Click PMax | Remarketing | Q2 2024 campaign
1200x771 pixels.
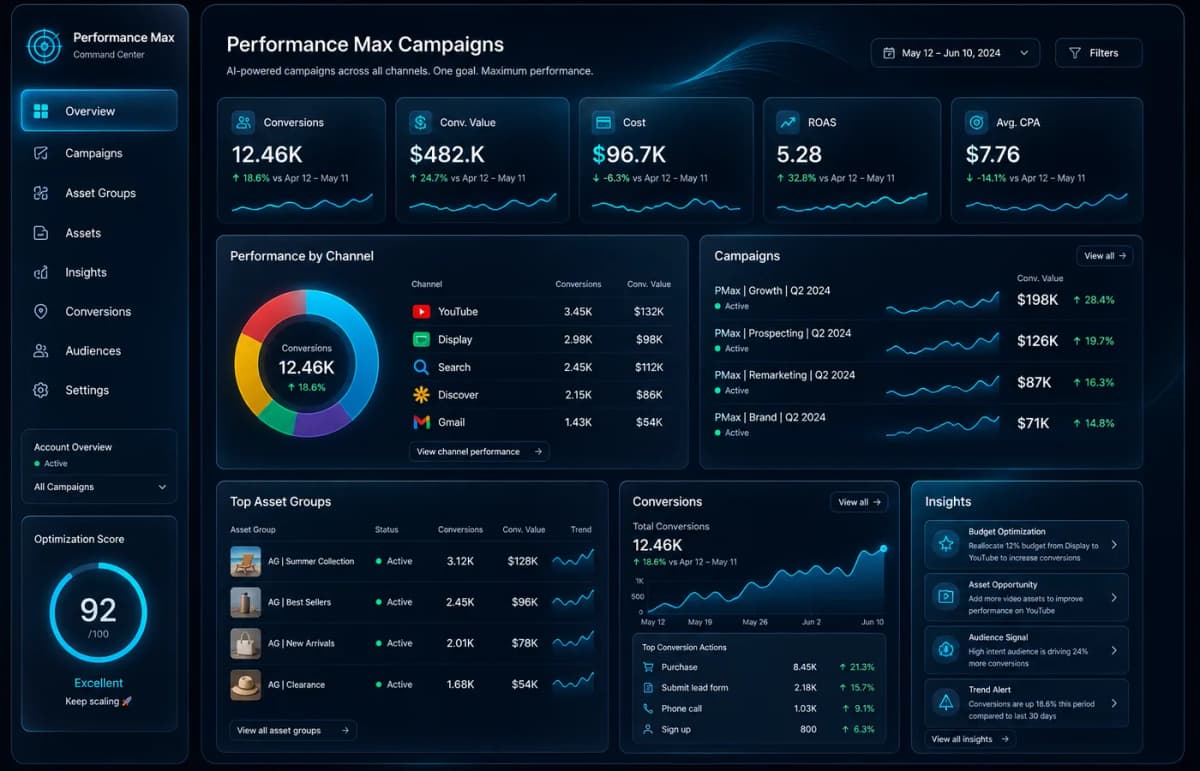[x=785, y=375]
